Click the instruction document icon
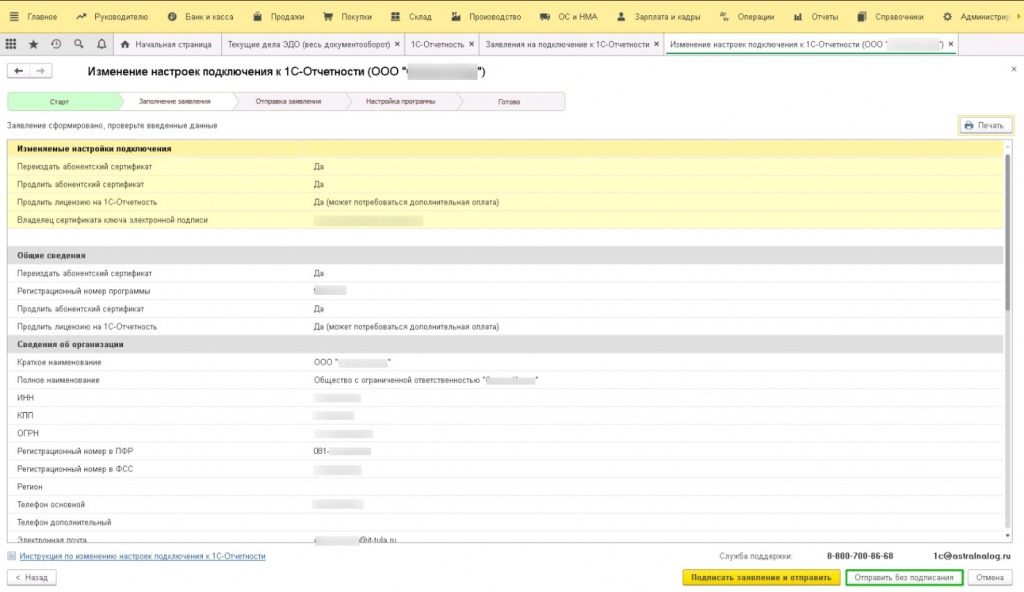Screen dimensions: 1024x592 (x=12, y=556)
